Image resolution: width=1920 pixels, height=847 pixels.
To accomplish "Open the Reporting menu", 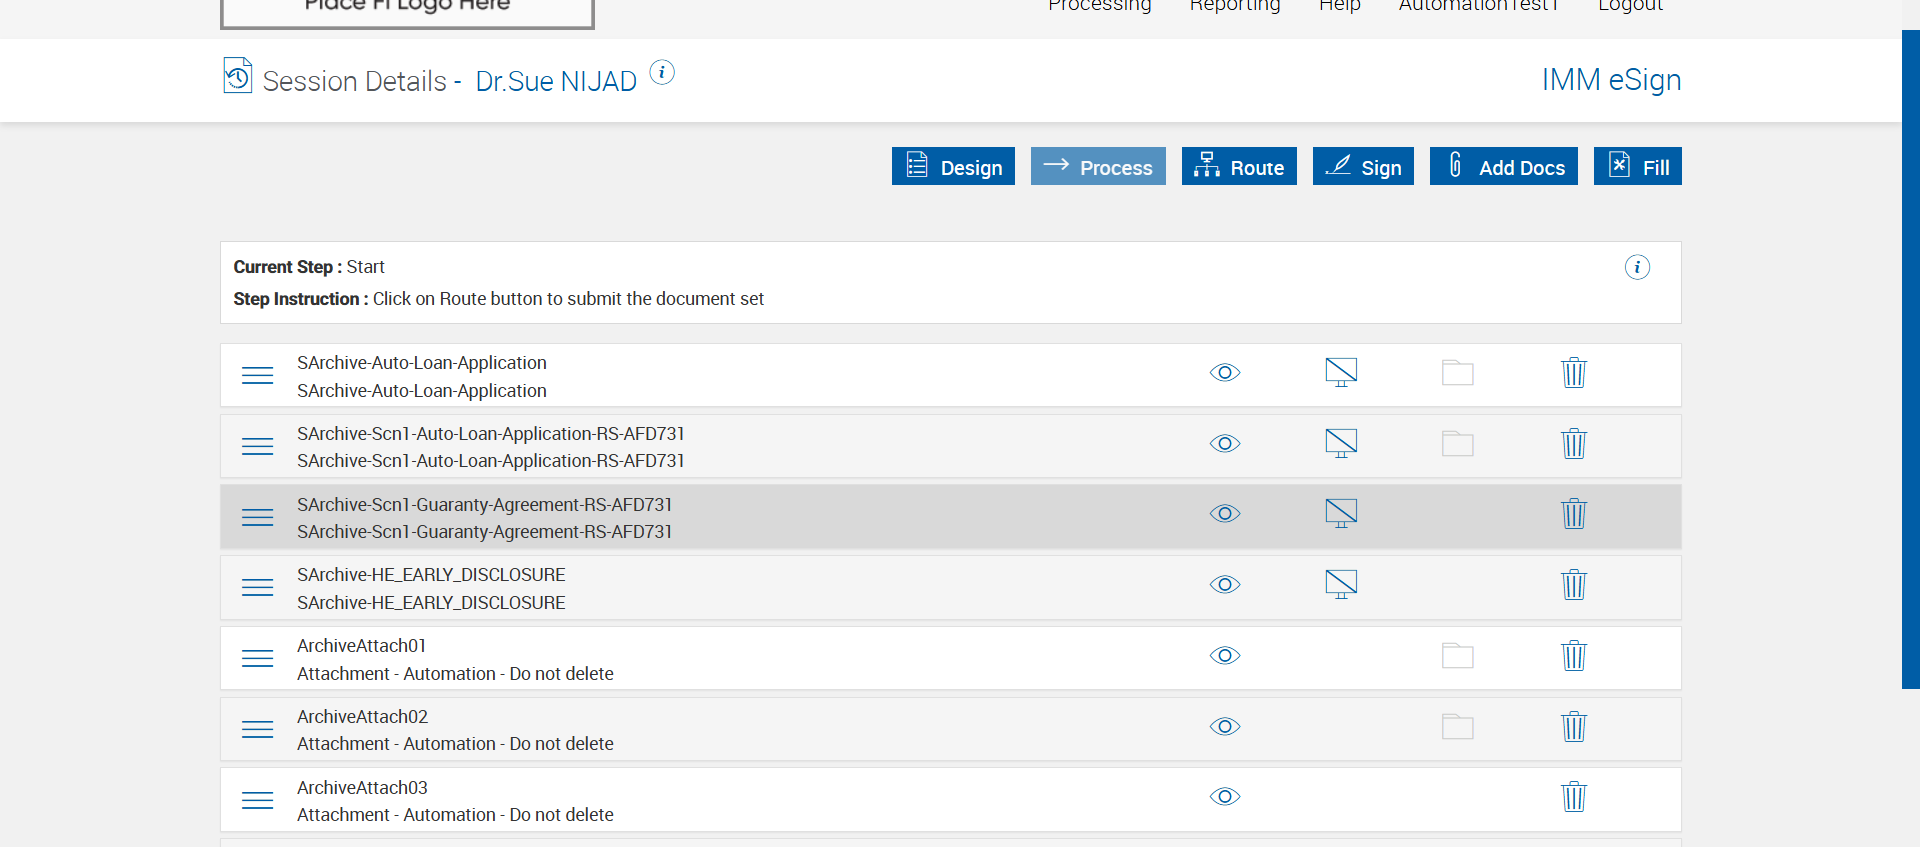I will point(1235,6).
